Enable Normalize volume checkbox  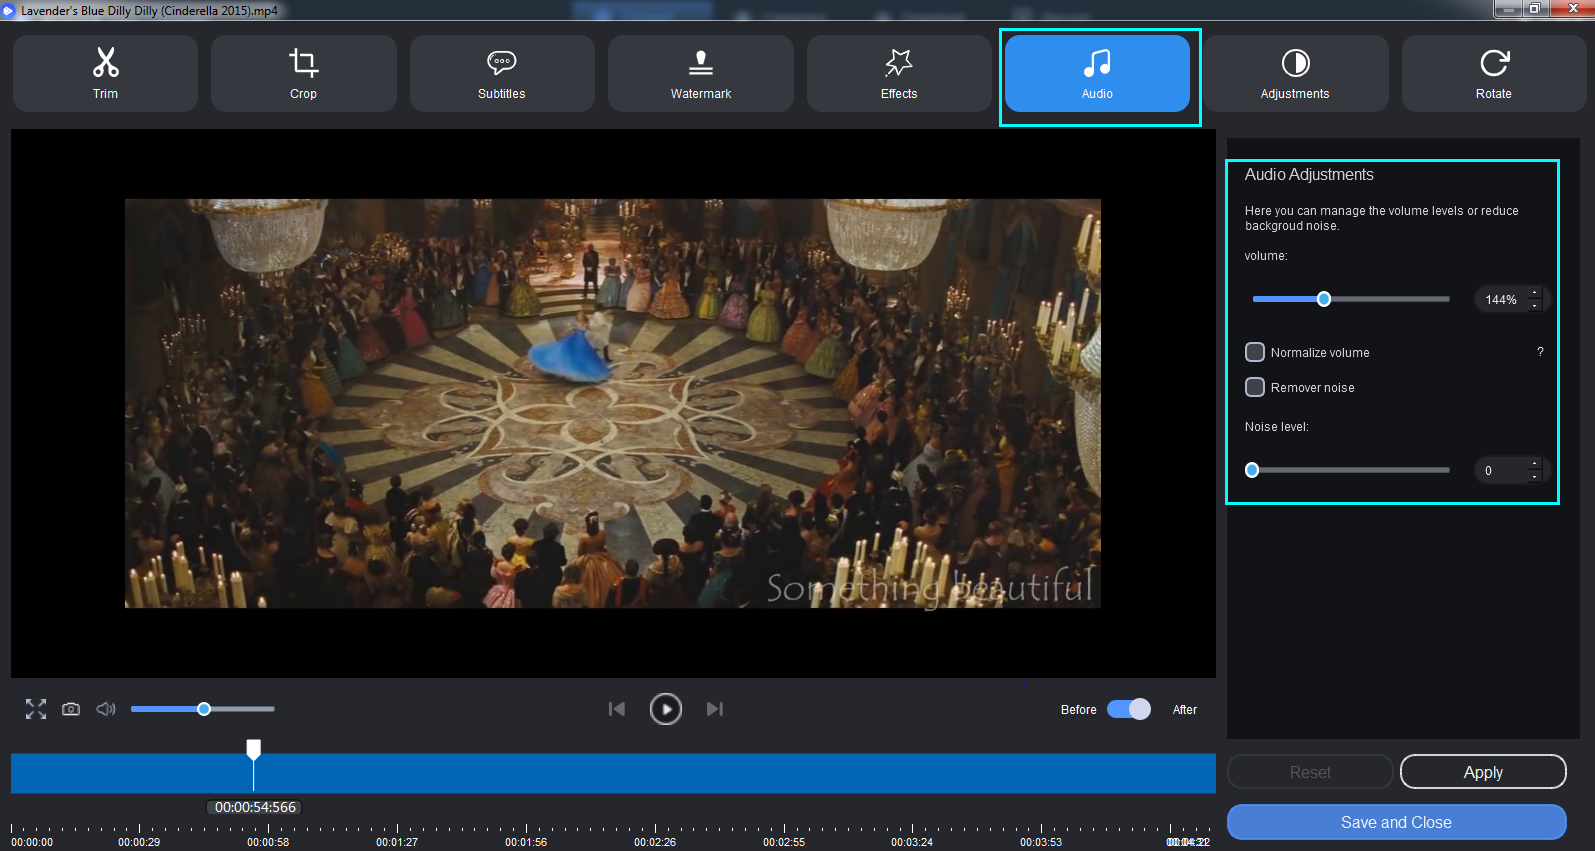point(1255,352)
